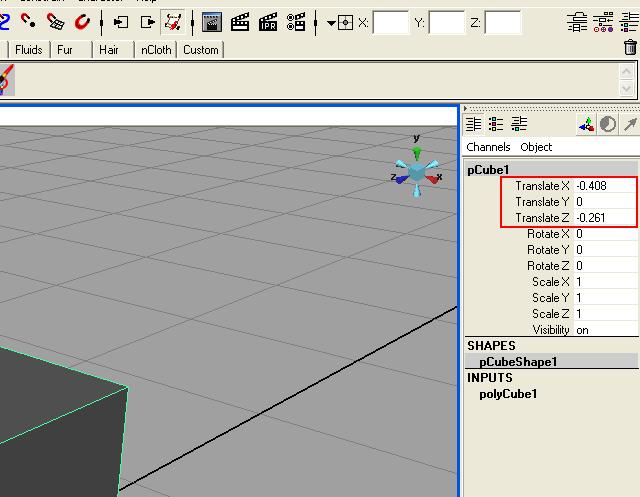This screenshot has width=640, height=497.
Task: Open the render view clapperboard icon
Action: point(212,22)
